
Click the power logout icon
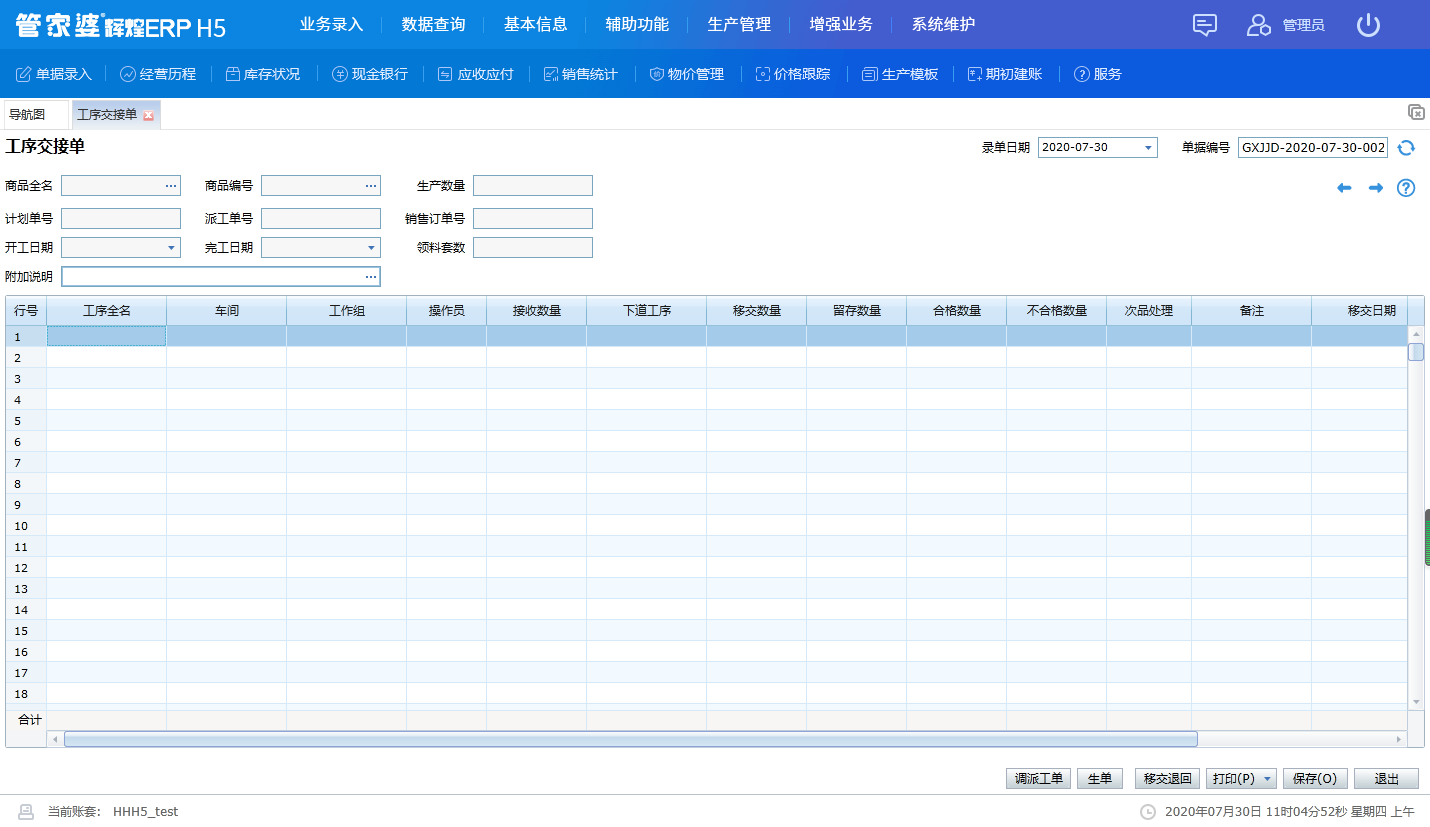(x=1368, y=25)
